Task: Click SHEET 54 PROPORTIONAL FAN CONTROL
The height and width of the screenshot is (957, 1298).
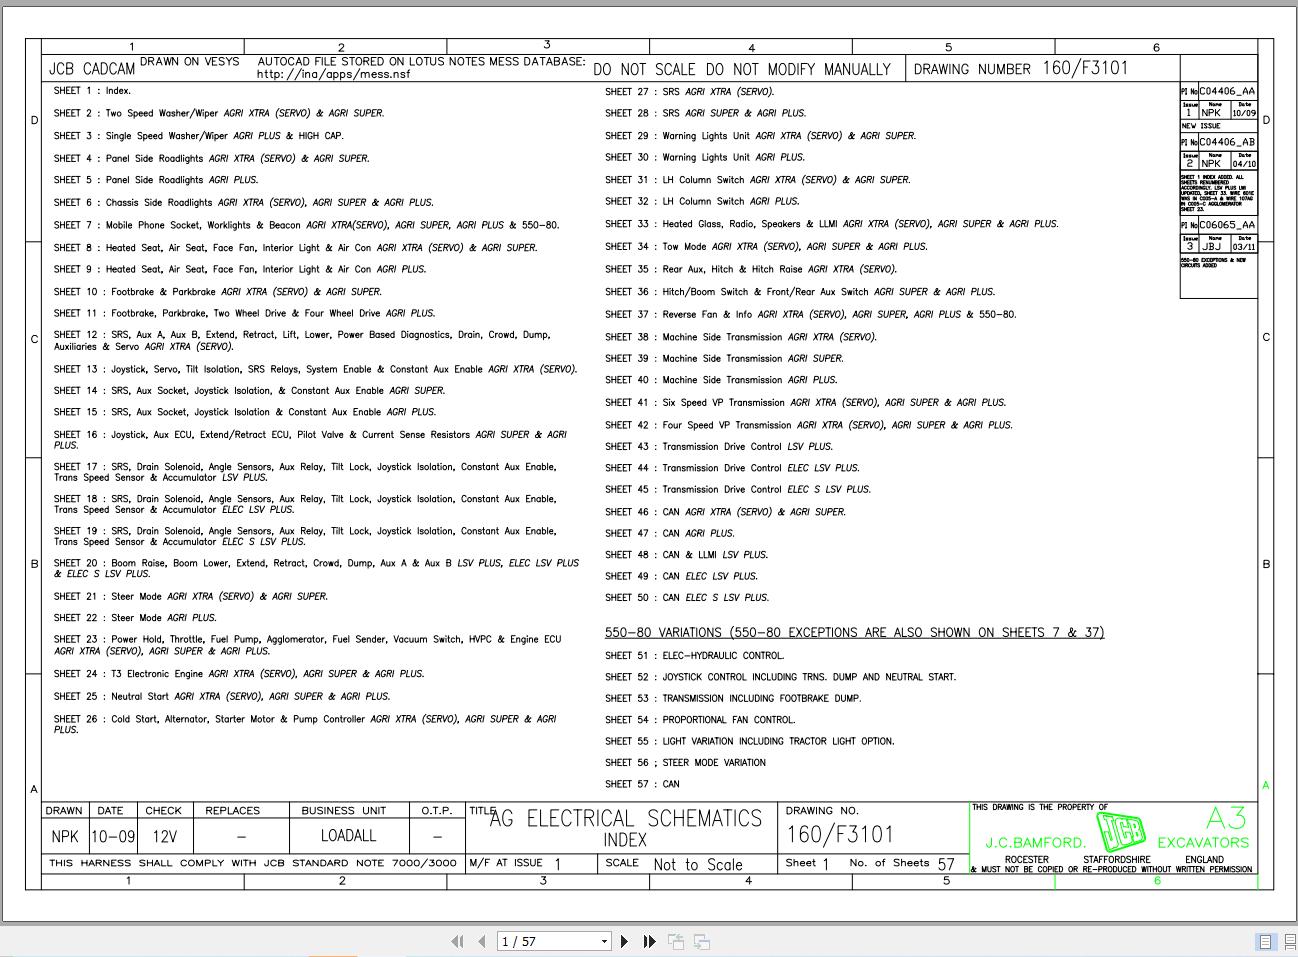Action: pyautogui.click(x=701, y=720)
